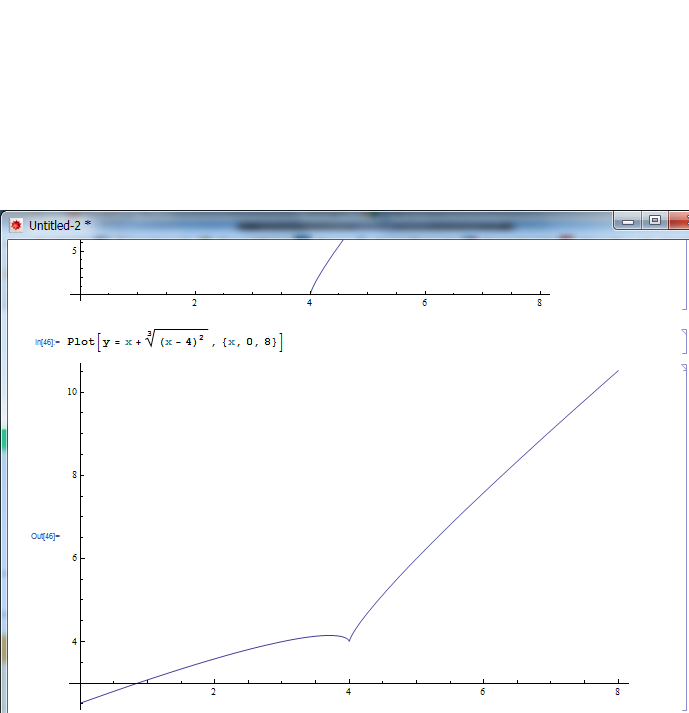Click the Untitled-2 window title bar
689x713 pixels.
click(x=300, y=225)
